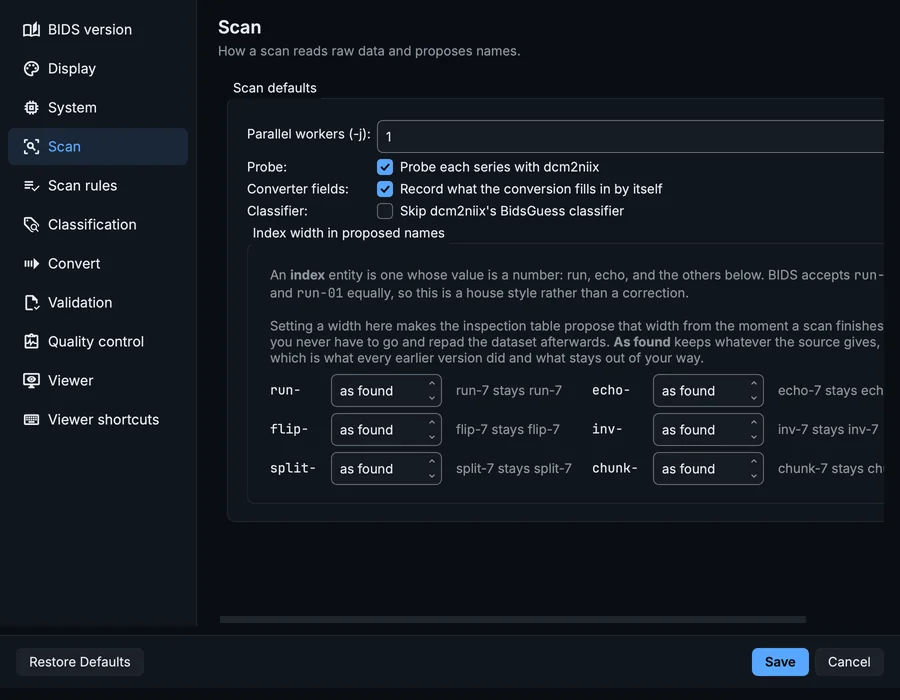This screenshot has height=700, width=900.
Task: Click the 'Classifier:' label
Action: tap(277, 211)
